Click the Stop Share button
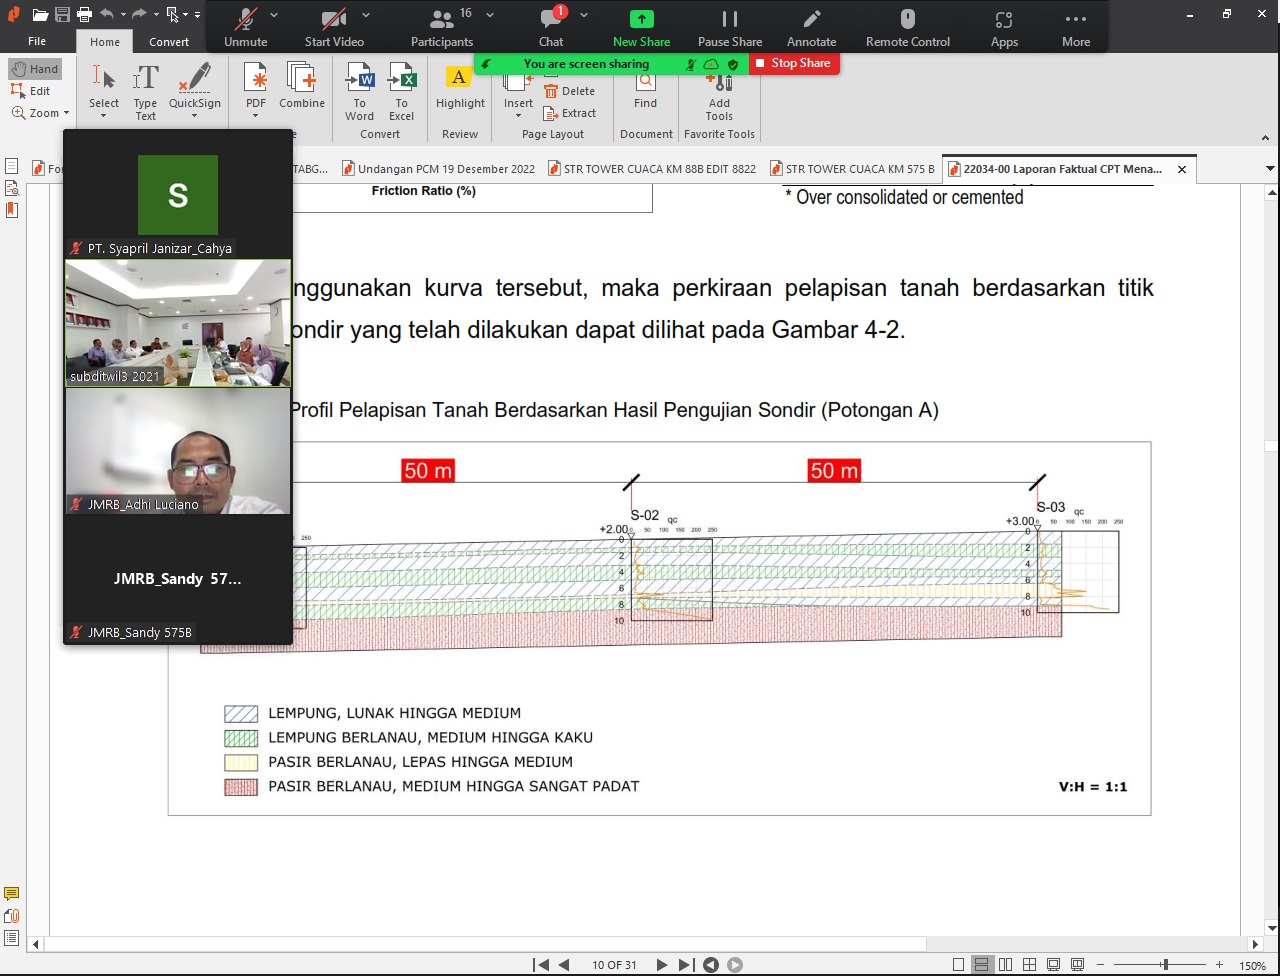 coord(794,63)
